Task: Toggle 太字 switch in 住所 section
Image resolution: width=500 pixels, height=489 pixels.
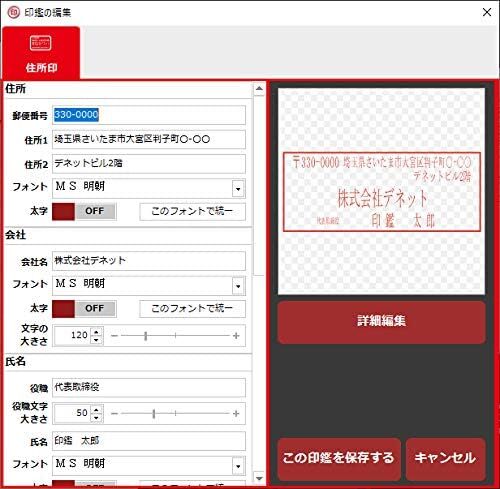Action: coord(84,211)
